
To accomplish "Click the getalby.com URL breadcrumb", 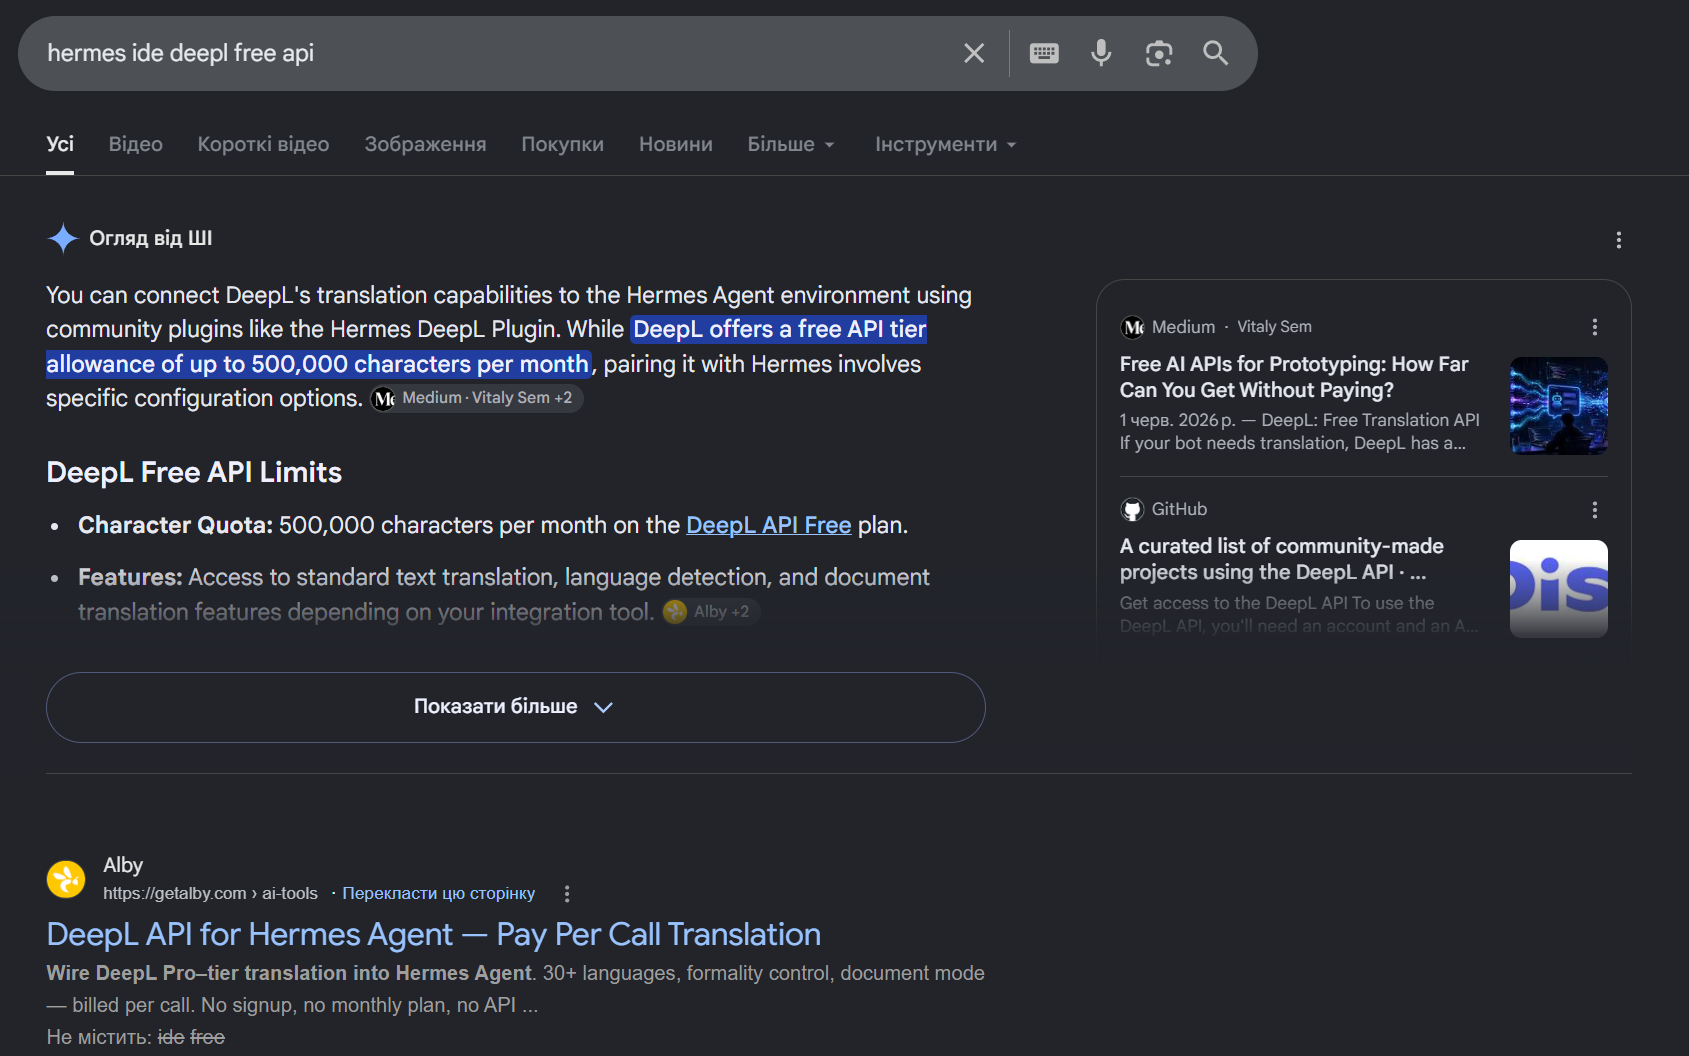I will tap(210, 893).
